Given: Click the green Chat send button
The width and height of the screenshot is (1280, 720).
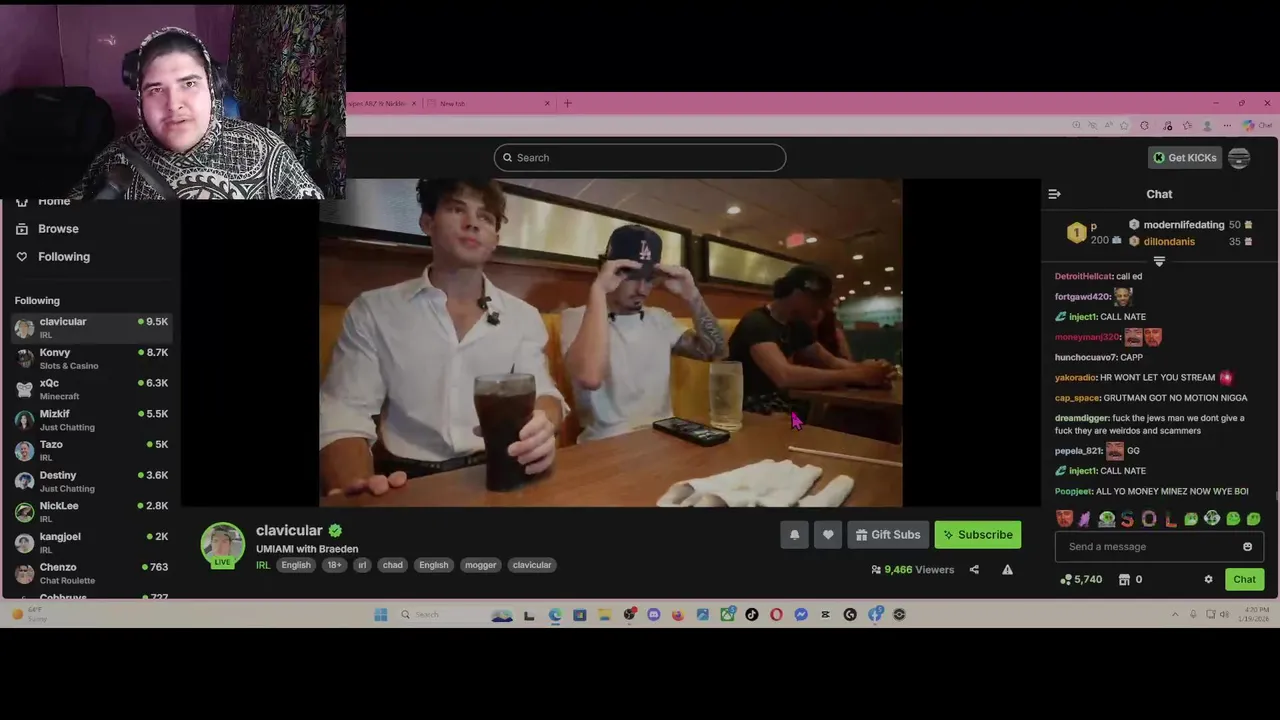Looking at the screenshot, I should [1244, 580].
